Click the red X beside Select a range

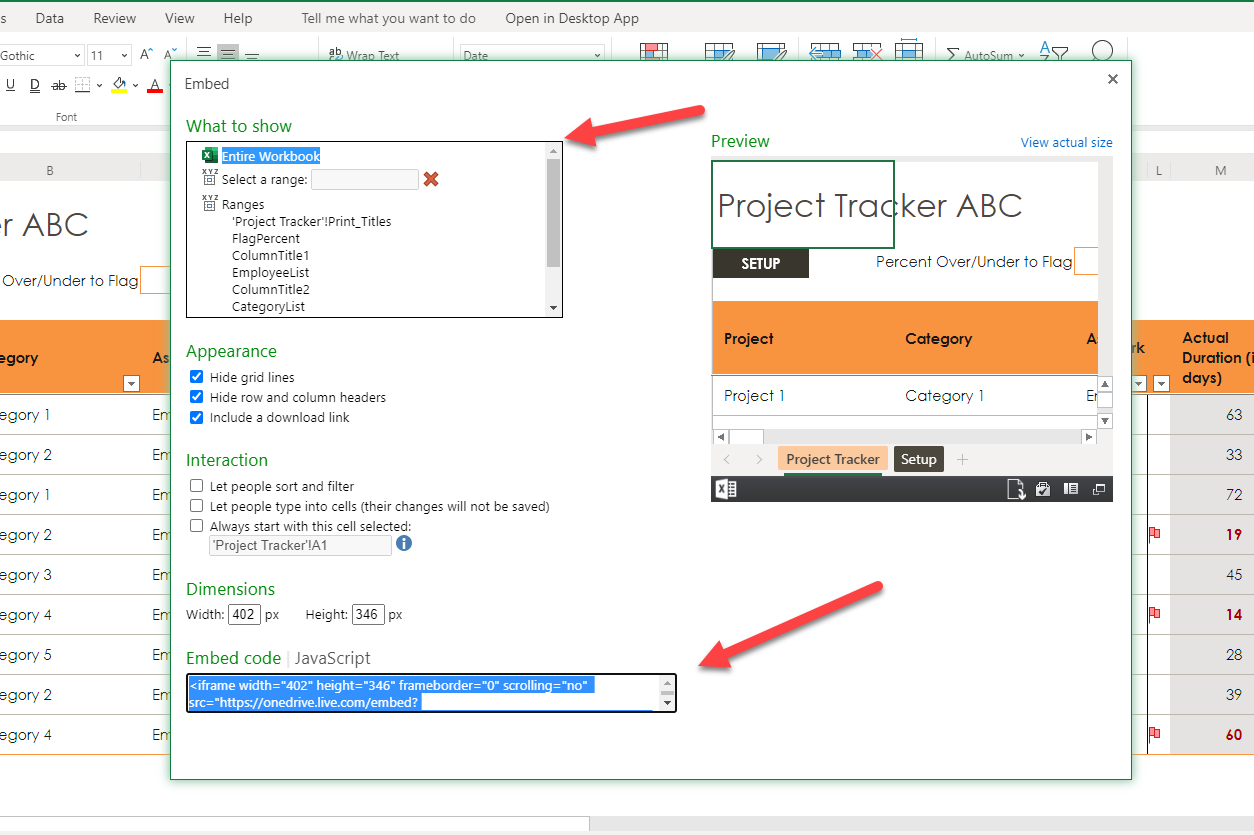pyautogui.click(x=431, y=179)
